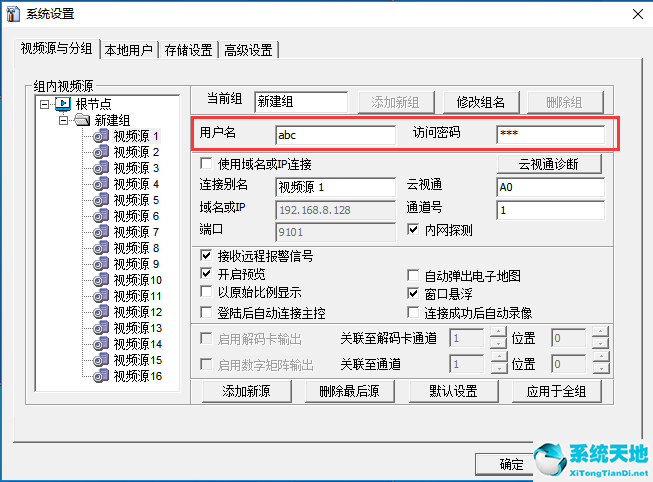Viewport: 653px width, 482px height.
Task: Click the camera icon of 视频源 6
Action: 101,216
